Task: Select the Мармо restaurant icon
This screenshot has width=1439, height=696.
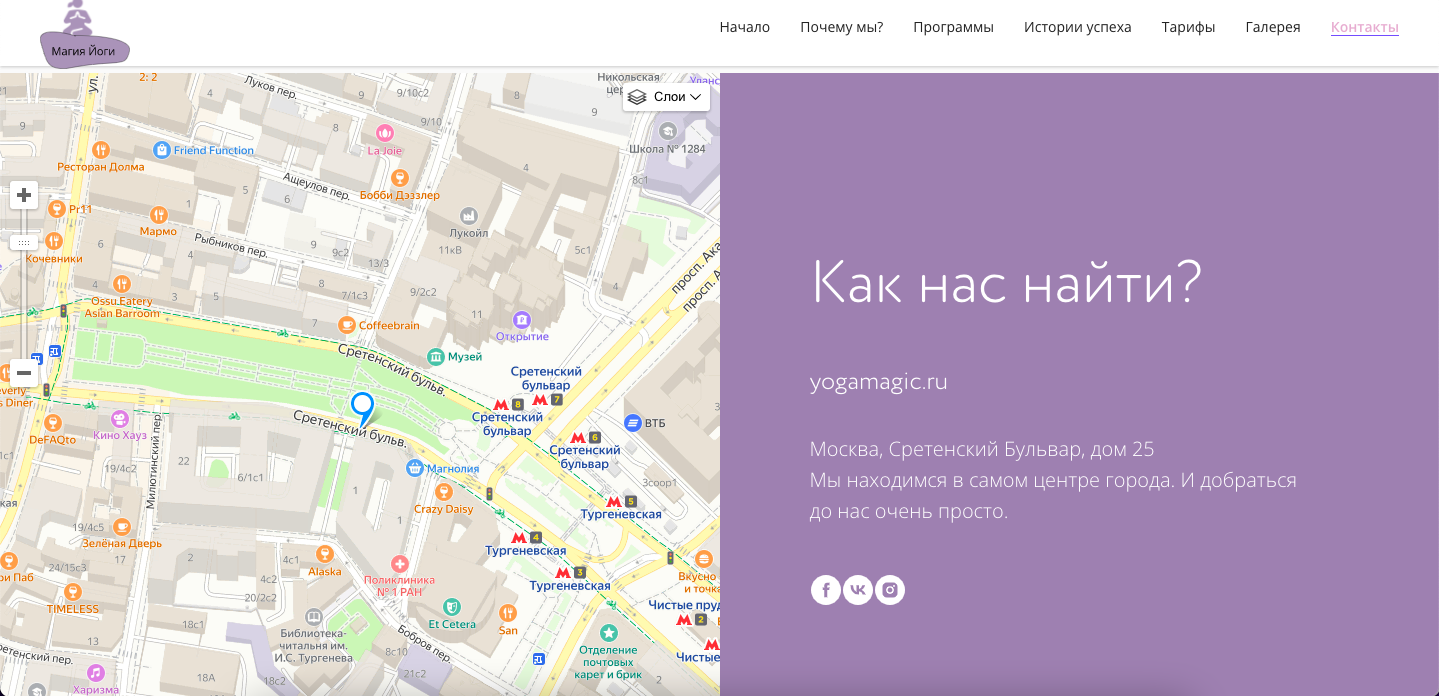Action: coord(158,214)
